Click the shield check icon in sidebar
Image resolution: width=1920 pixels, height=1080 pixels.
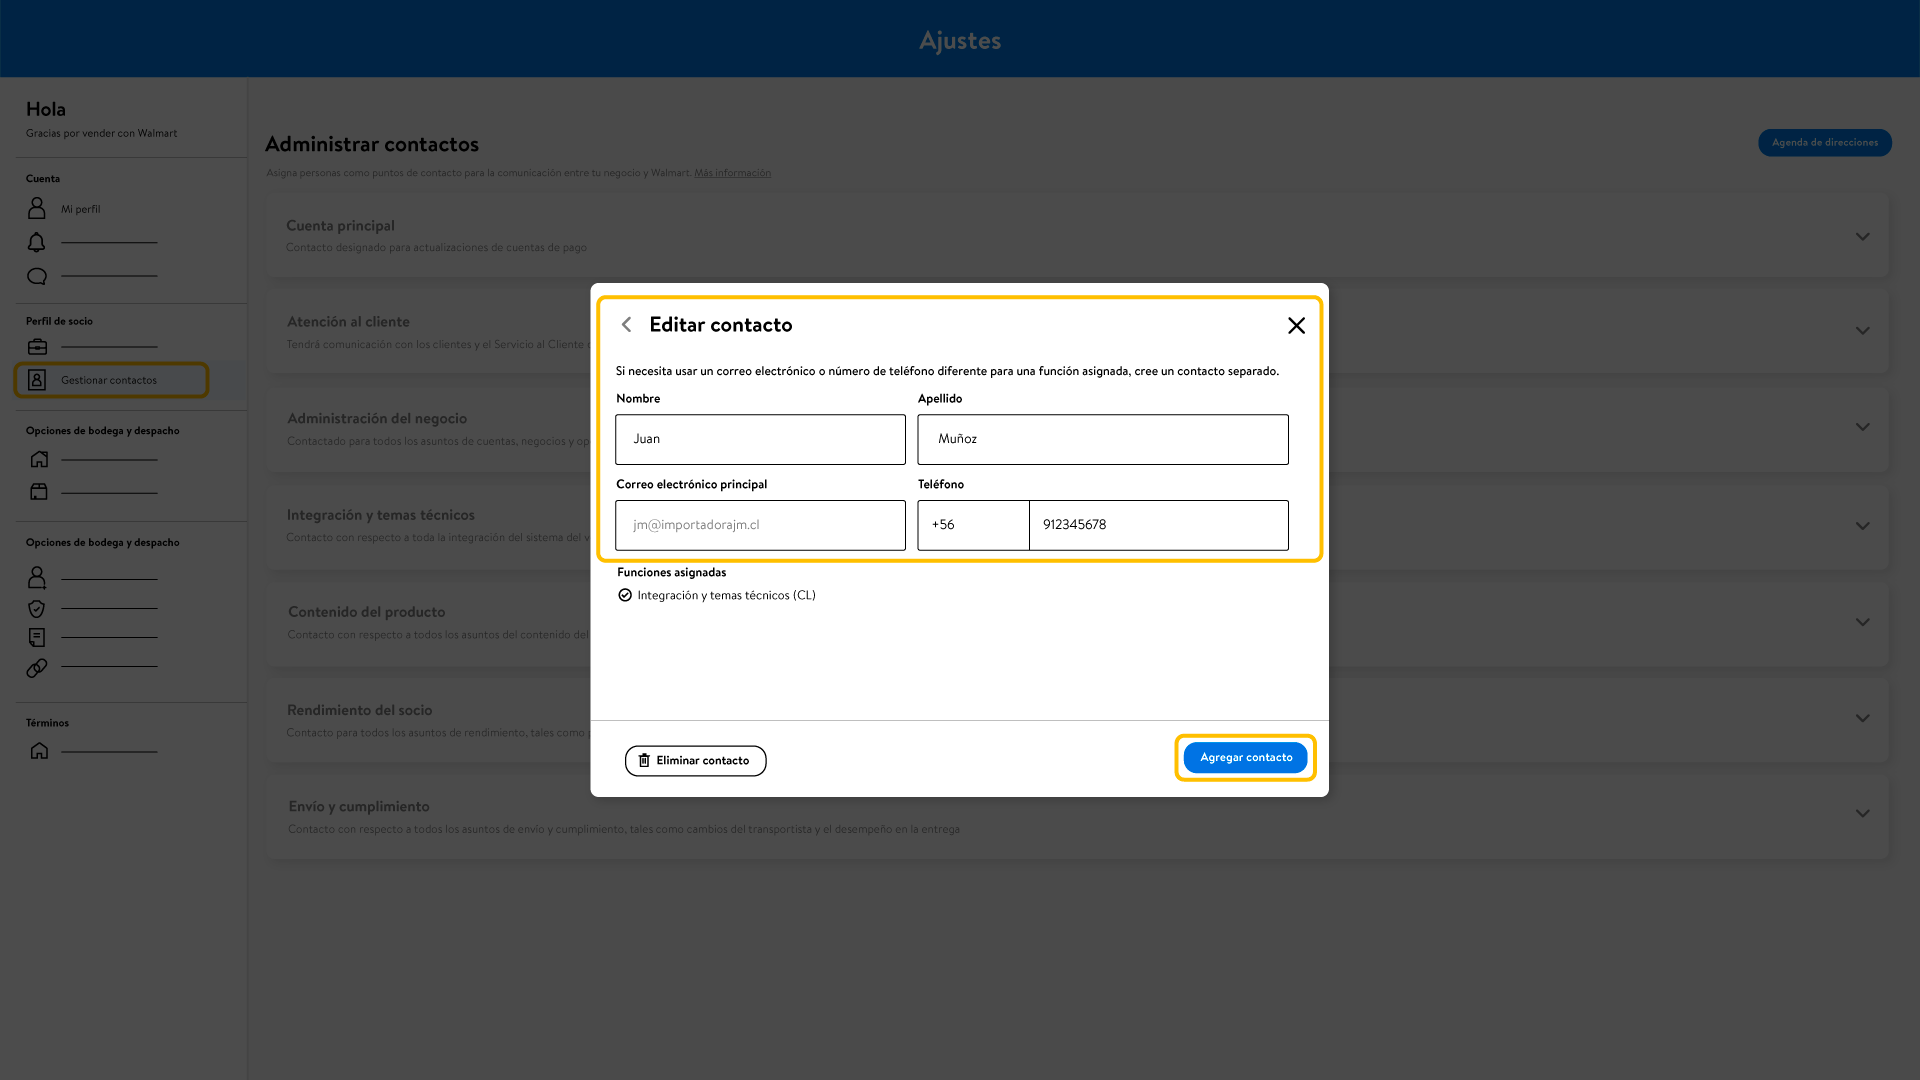37,608
